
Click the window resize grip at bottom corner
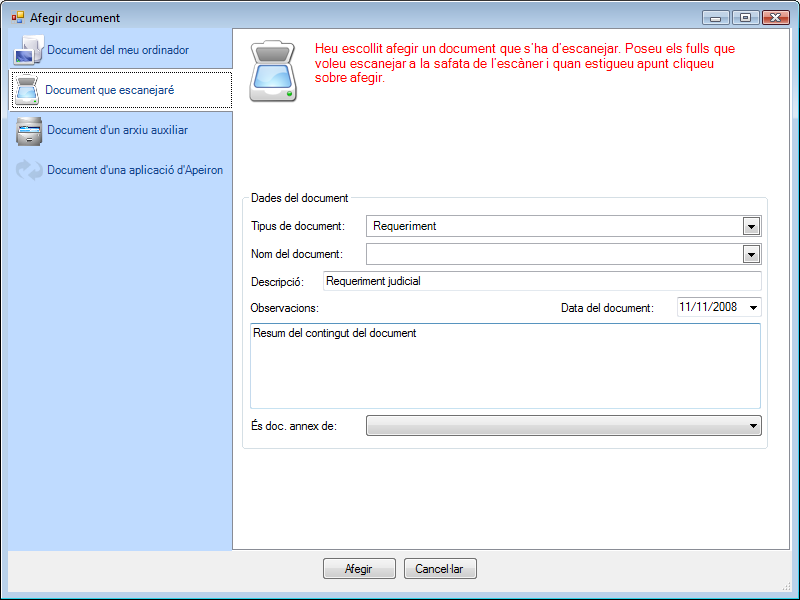pyautogui.click(x=786, y=587)
